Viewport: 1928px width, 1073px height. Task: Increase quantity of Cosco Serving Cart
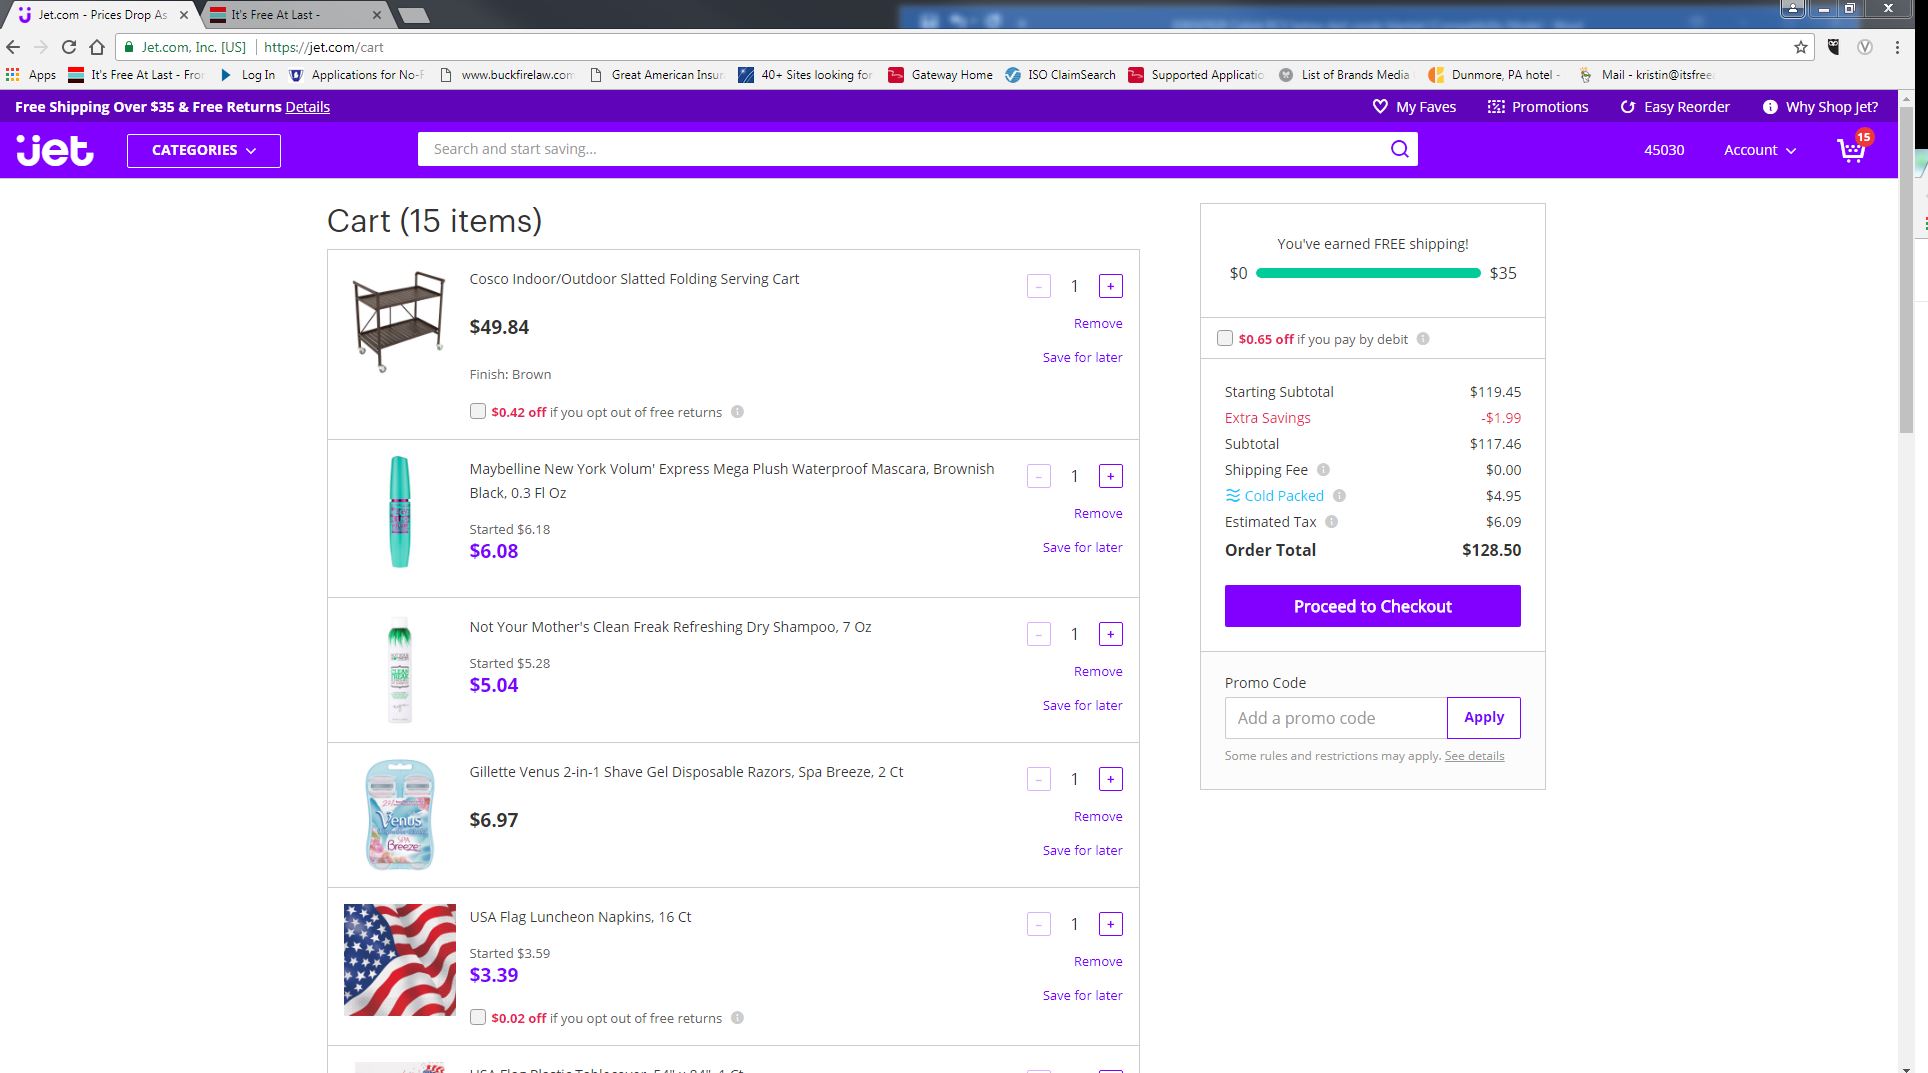[1110, 286]
